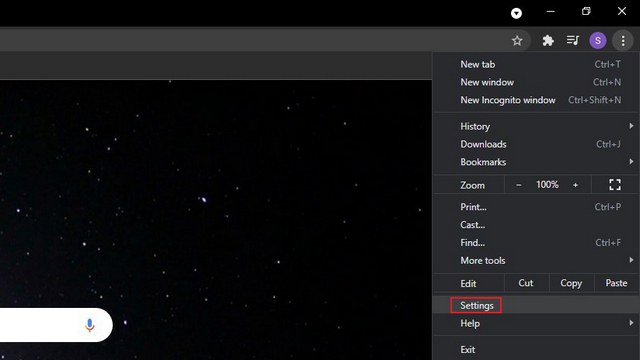Decrease zoom with the minus button
Image resolution: width=640 pixels, height=360 pixels.
[x=518, y=185]
